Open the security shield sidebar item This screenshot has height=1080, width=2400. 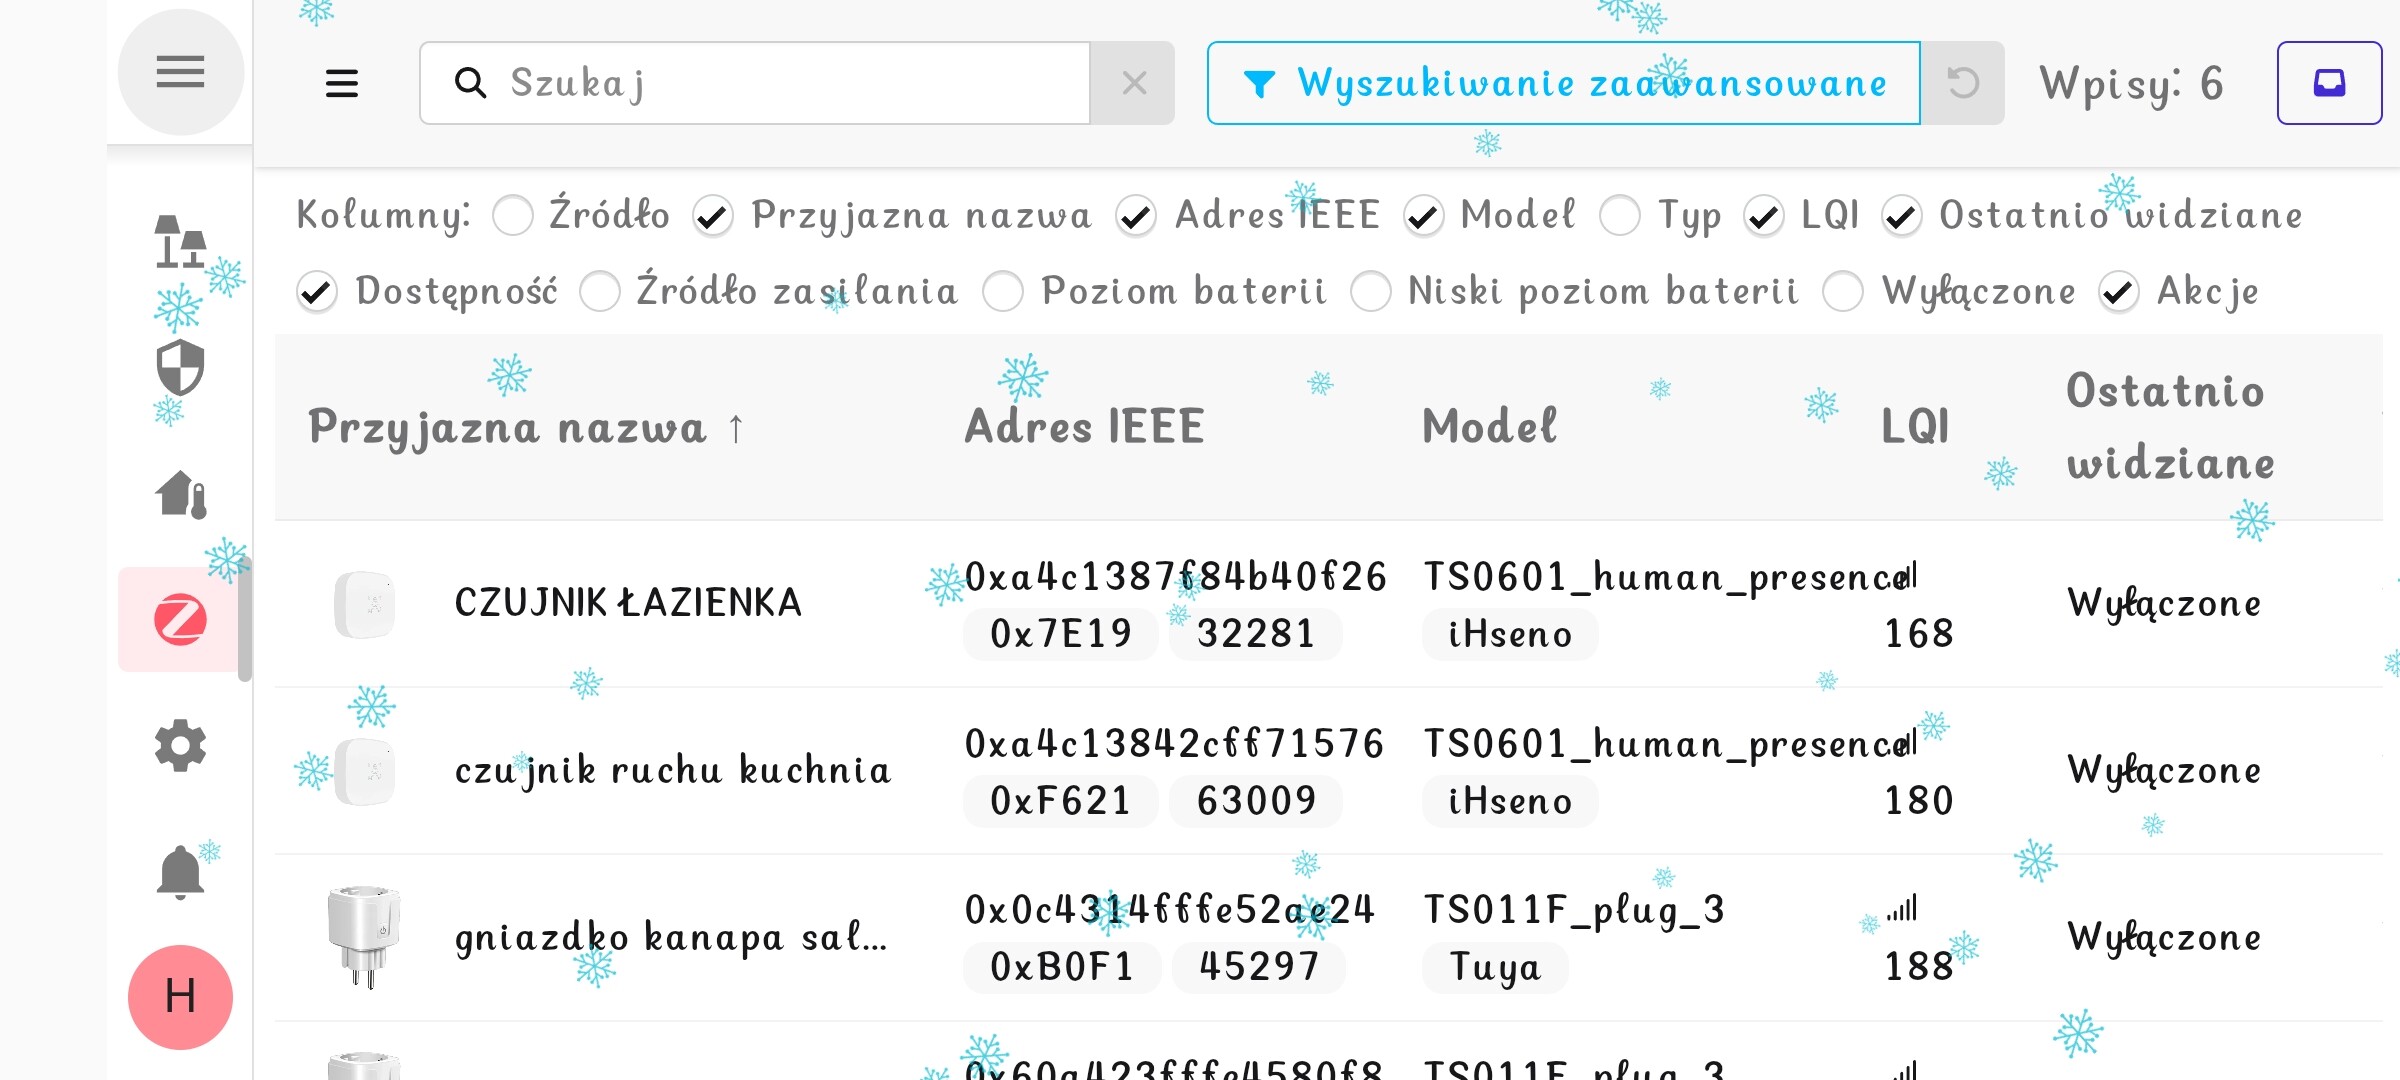click(180, 368)
